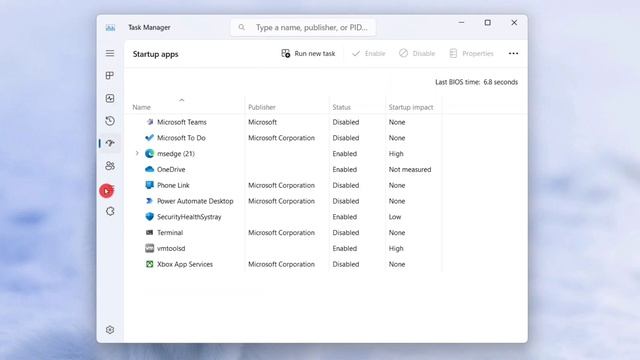Click the Microsoft publisher of Teams
This screenshot has height=360, width=640.
(262, 122)
